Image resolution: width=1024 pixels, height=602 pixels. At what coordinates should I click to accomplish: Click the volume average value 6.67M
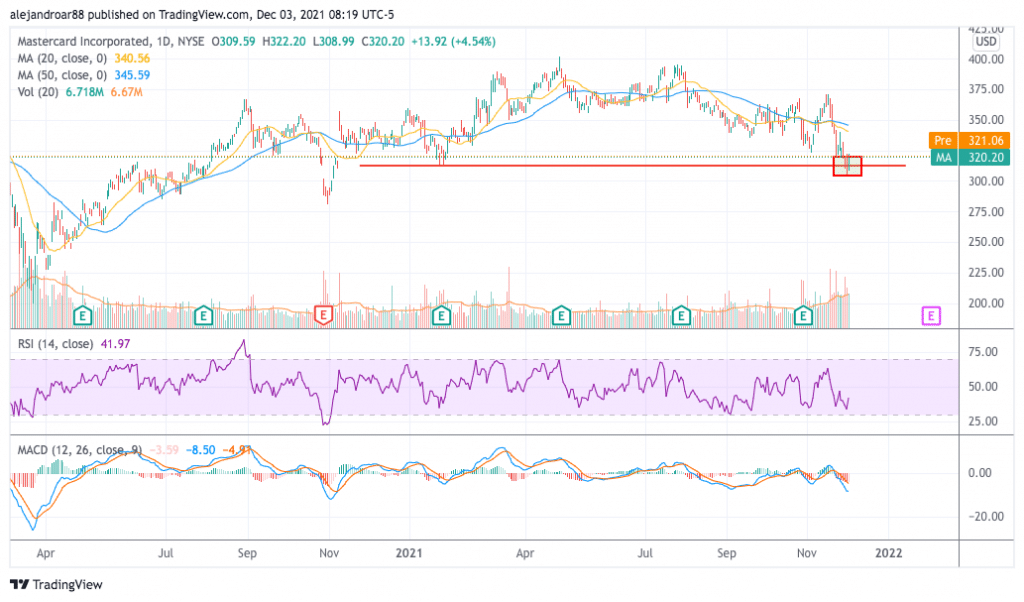click(x=126, y=92)
